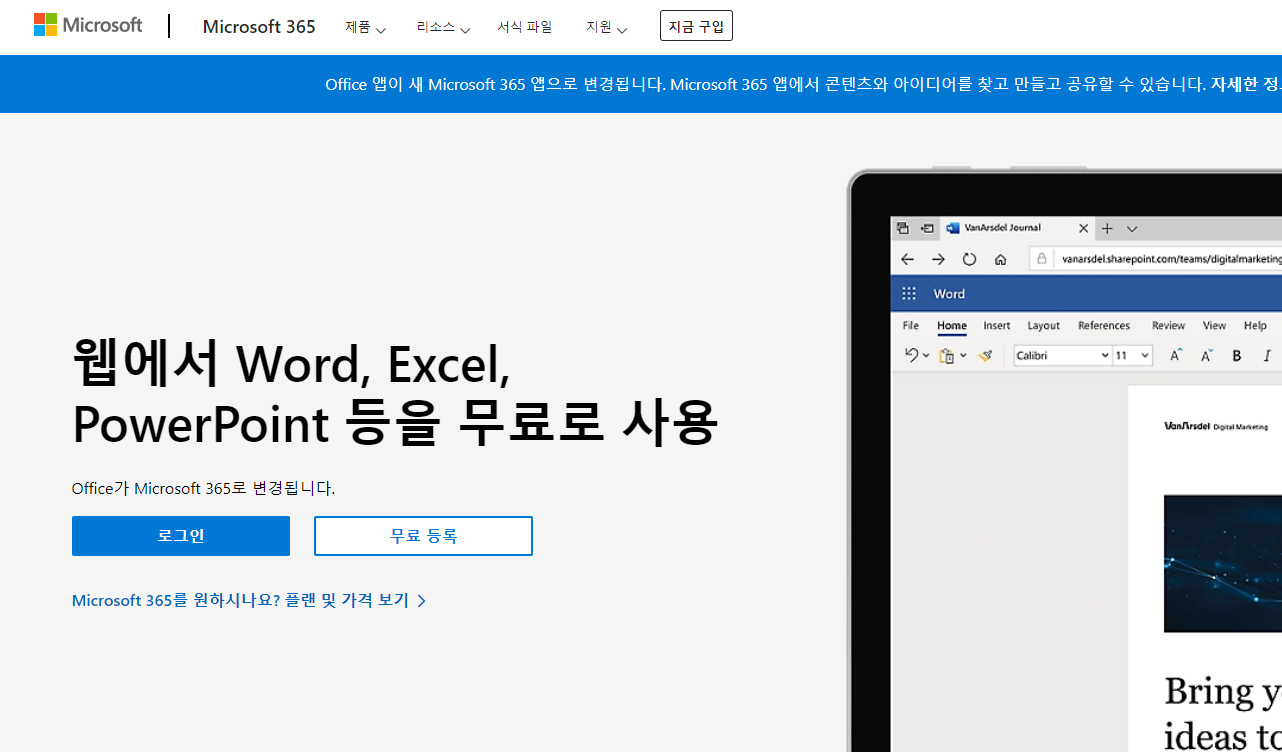Click the grow font icon

coord(1176,355)
